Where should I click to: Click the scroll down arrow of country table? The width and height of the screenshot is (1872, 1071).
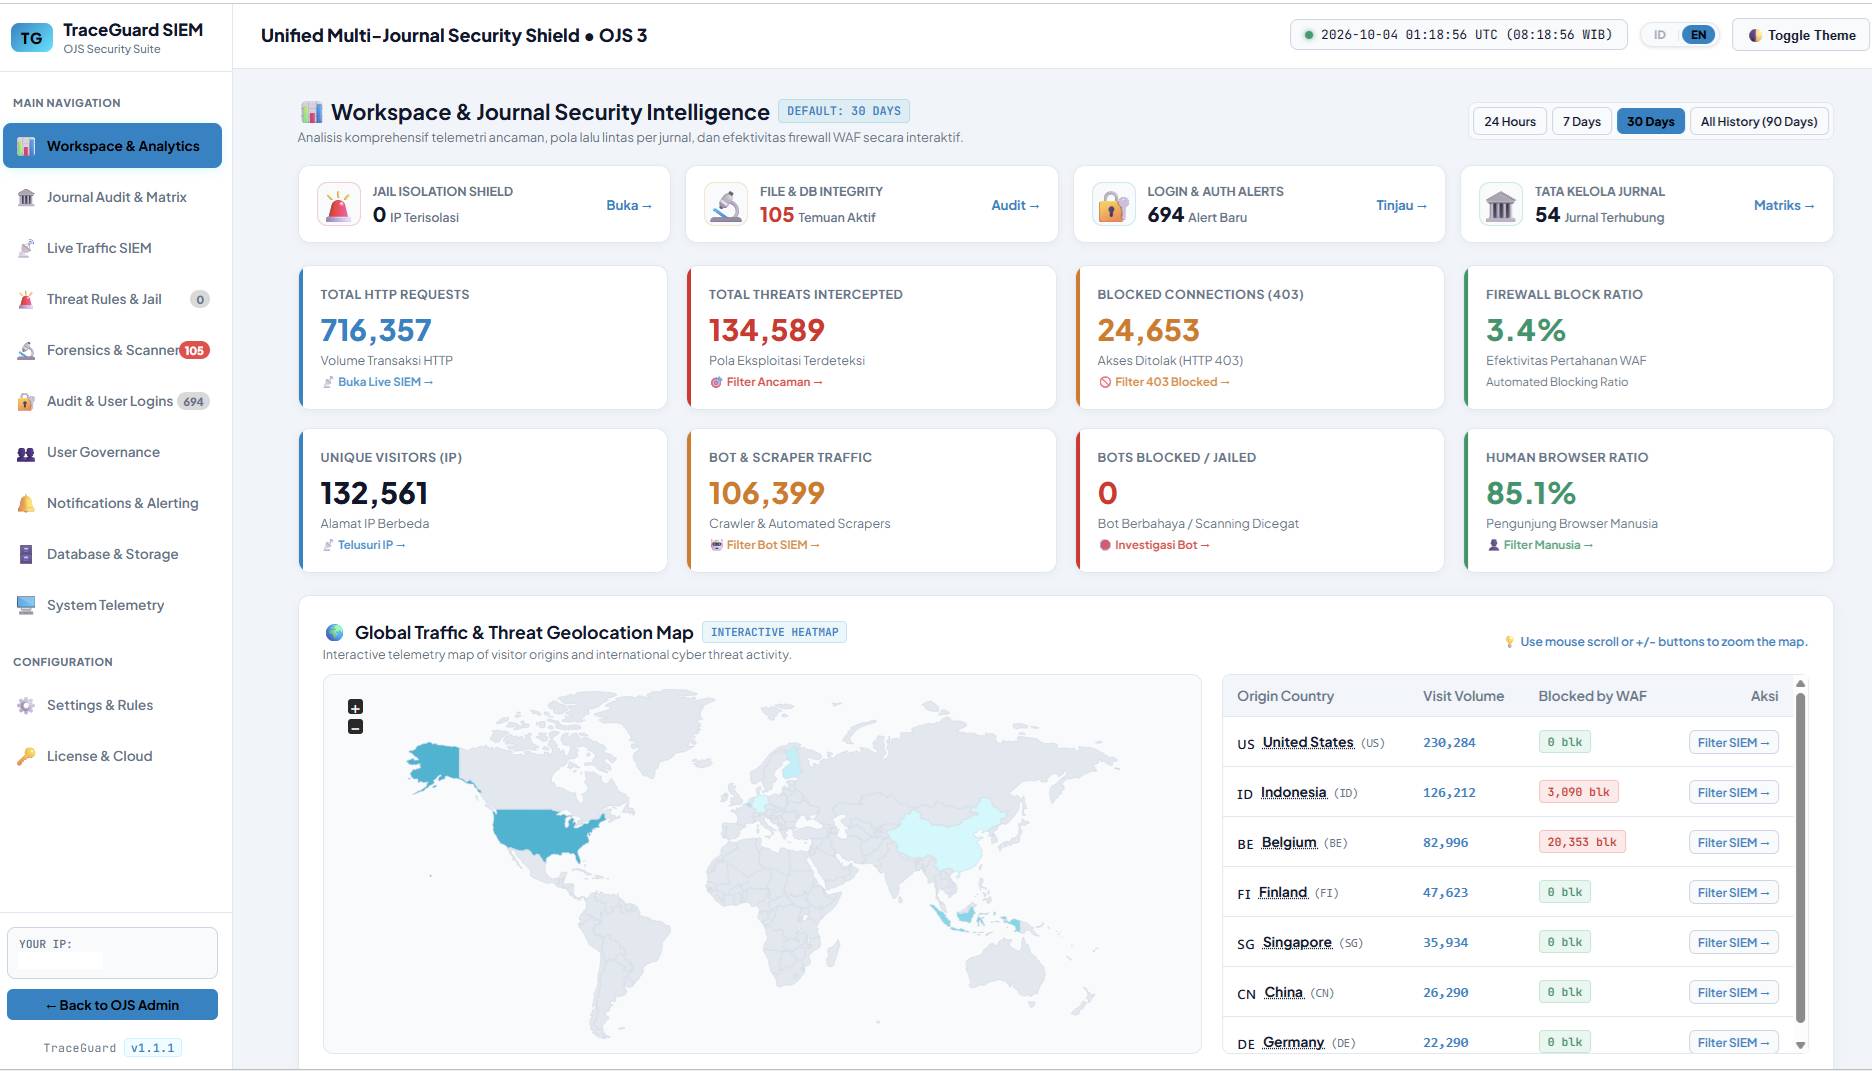[1801, 1045]
